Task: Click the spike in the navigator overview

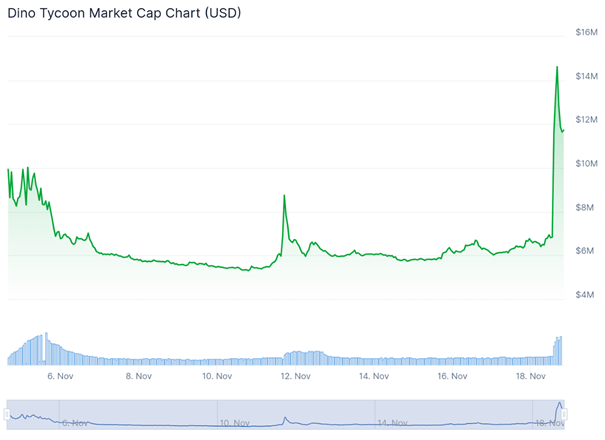Action: (x=559, y=404)
